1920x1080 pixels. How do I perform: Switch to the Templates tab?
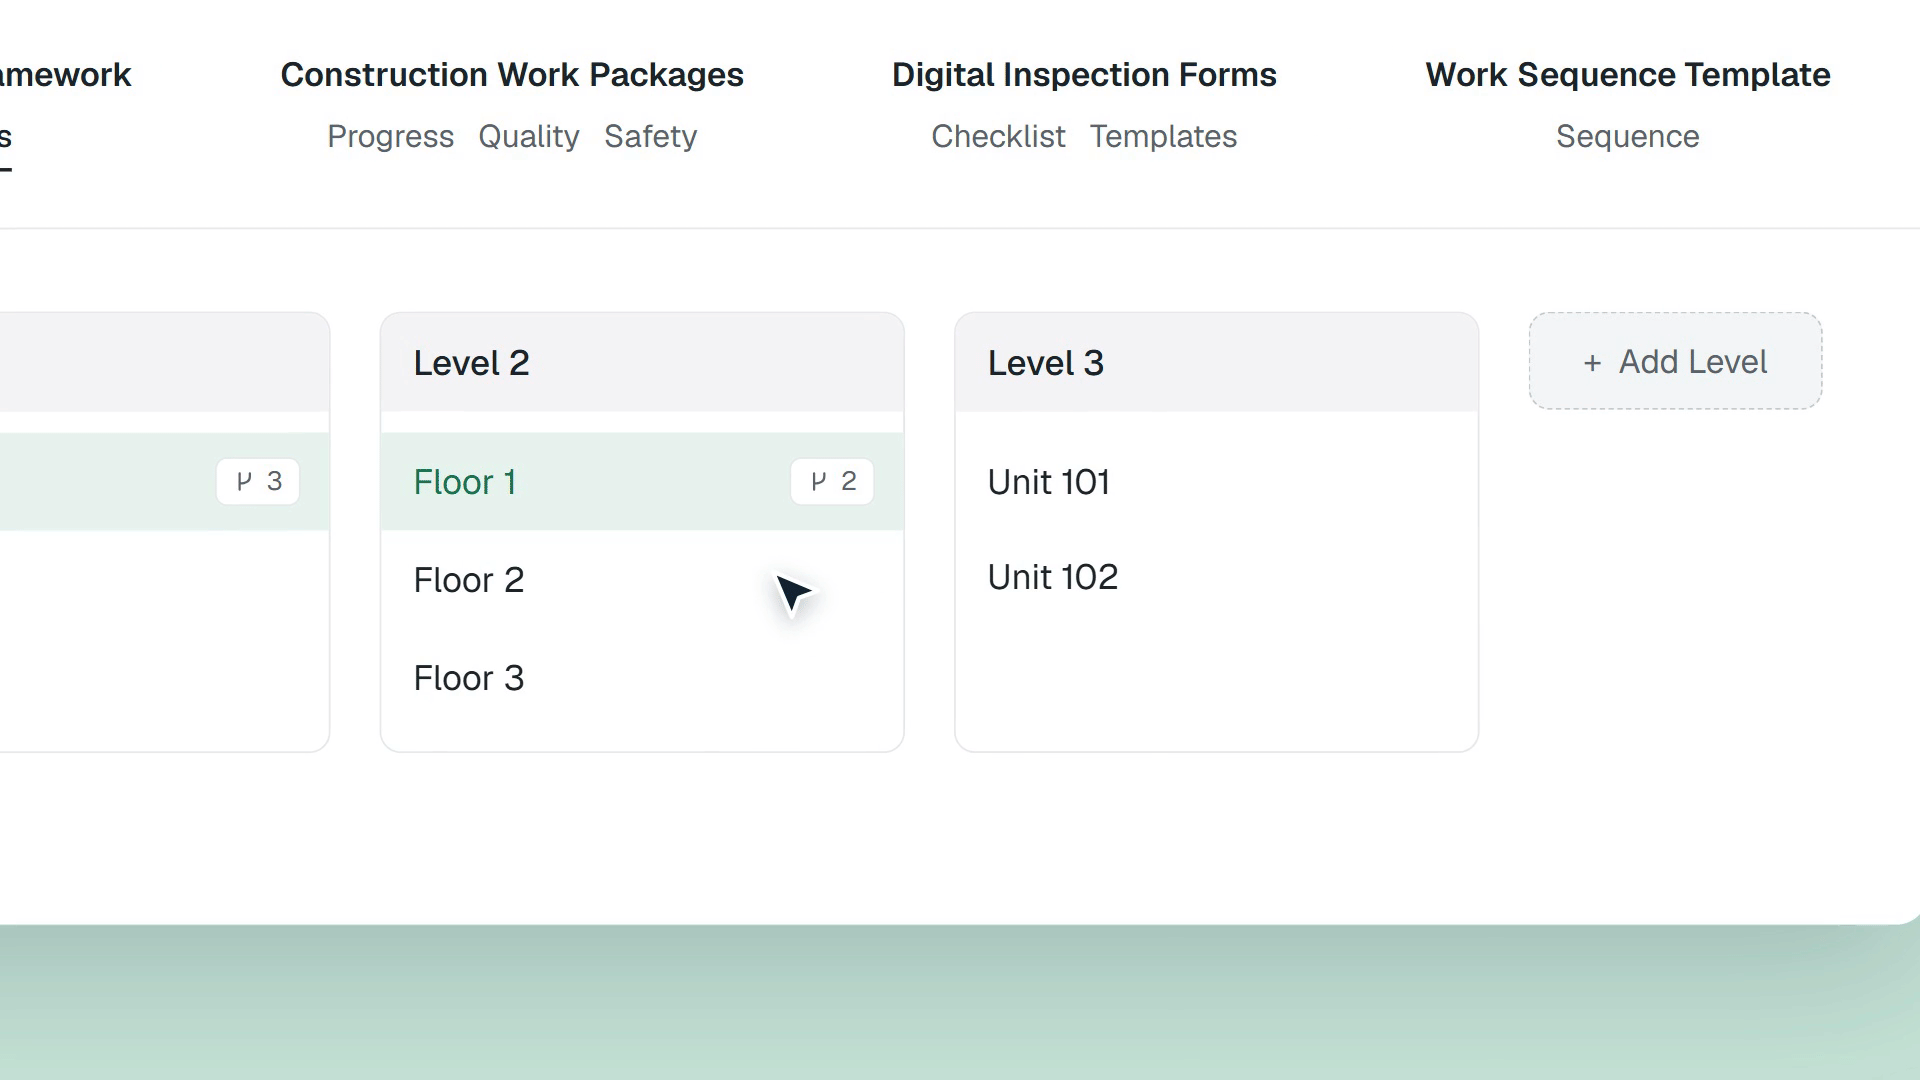pos(1163,136)
